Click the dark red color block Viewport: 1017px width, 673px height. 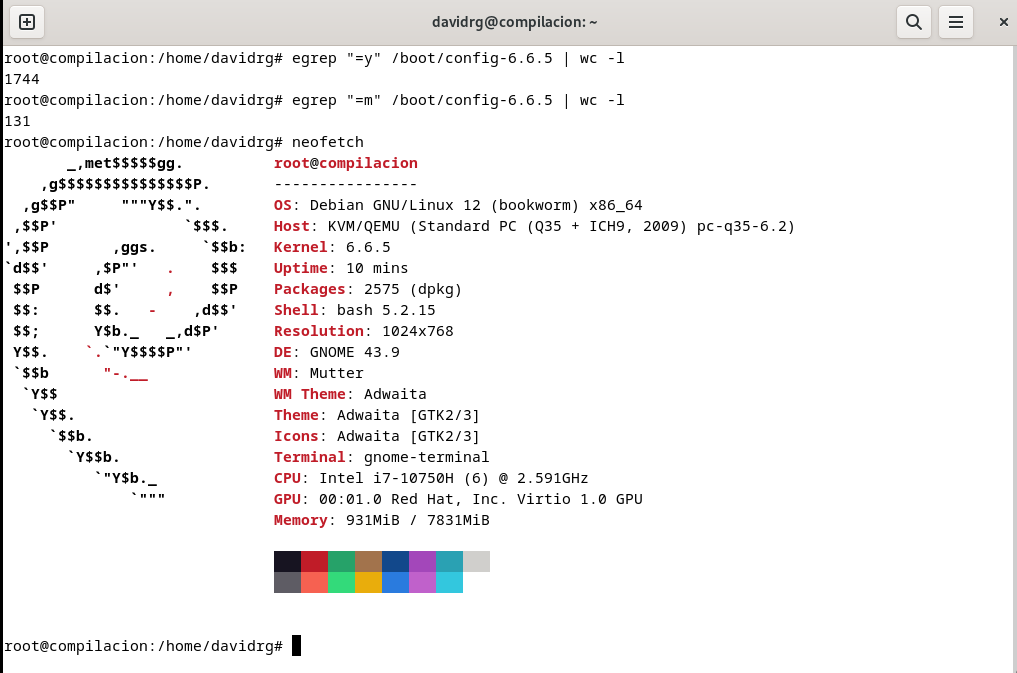click(315, 561)
